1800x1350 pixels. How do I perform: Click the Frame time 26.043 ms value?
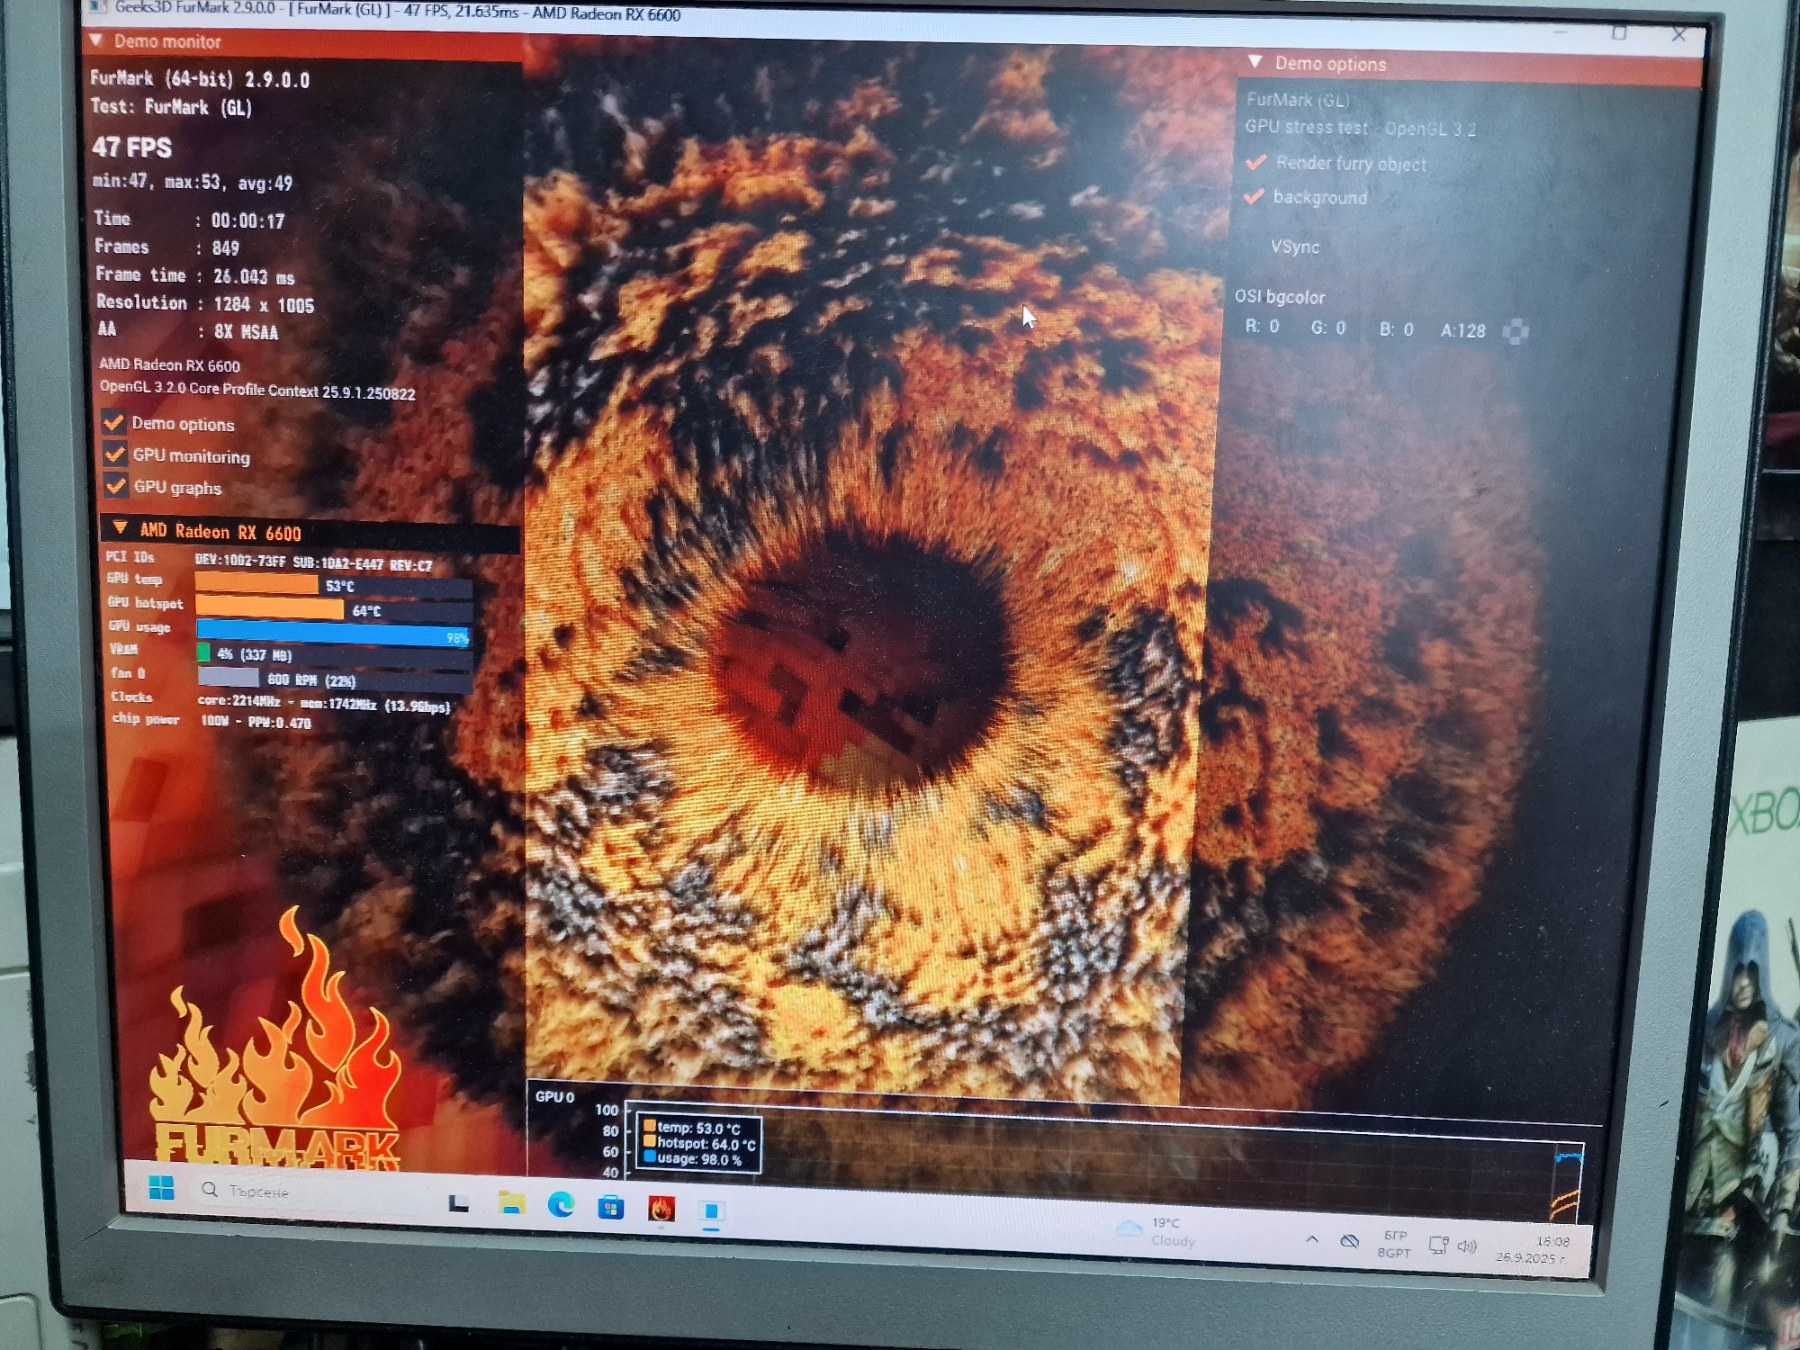pos(253,276)
